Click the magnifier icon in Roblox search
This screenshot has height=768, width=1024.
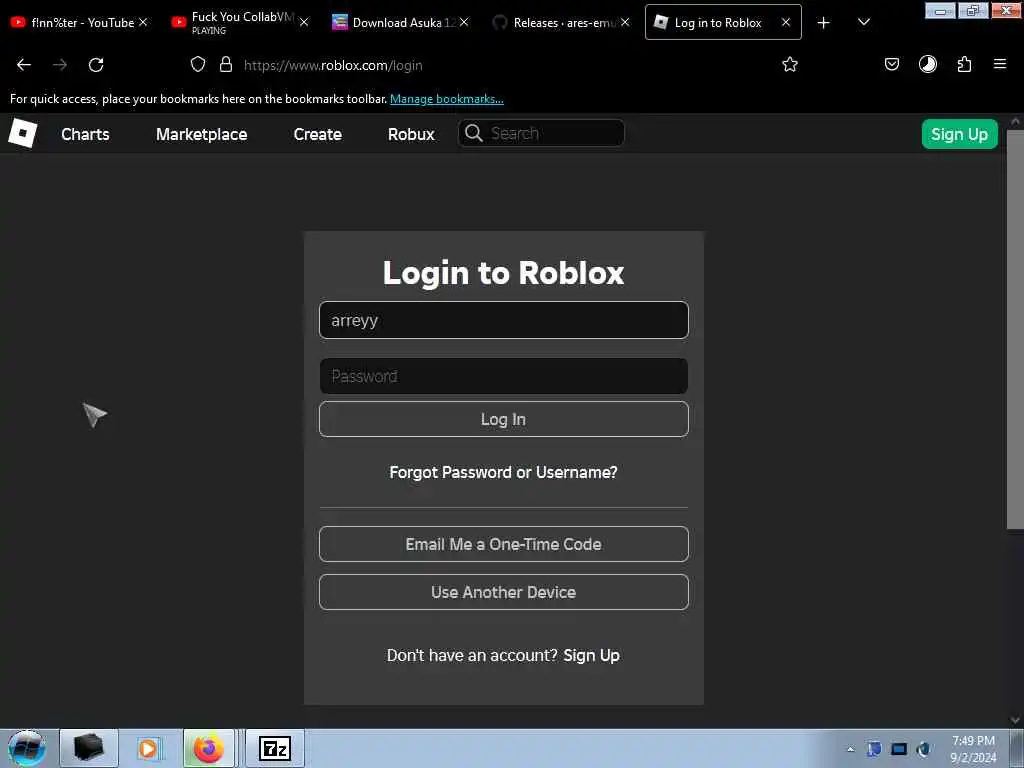tap(473, 133)
